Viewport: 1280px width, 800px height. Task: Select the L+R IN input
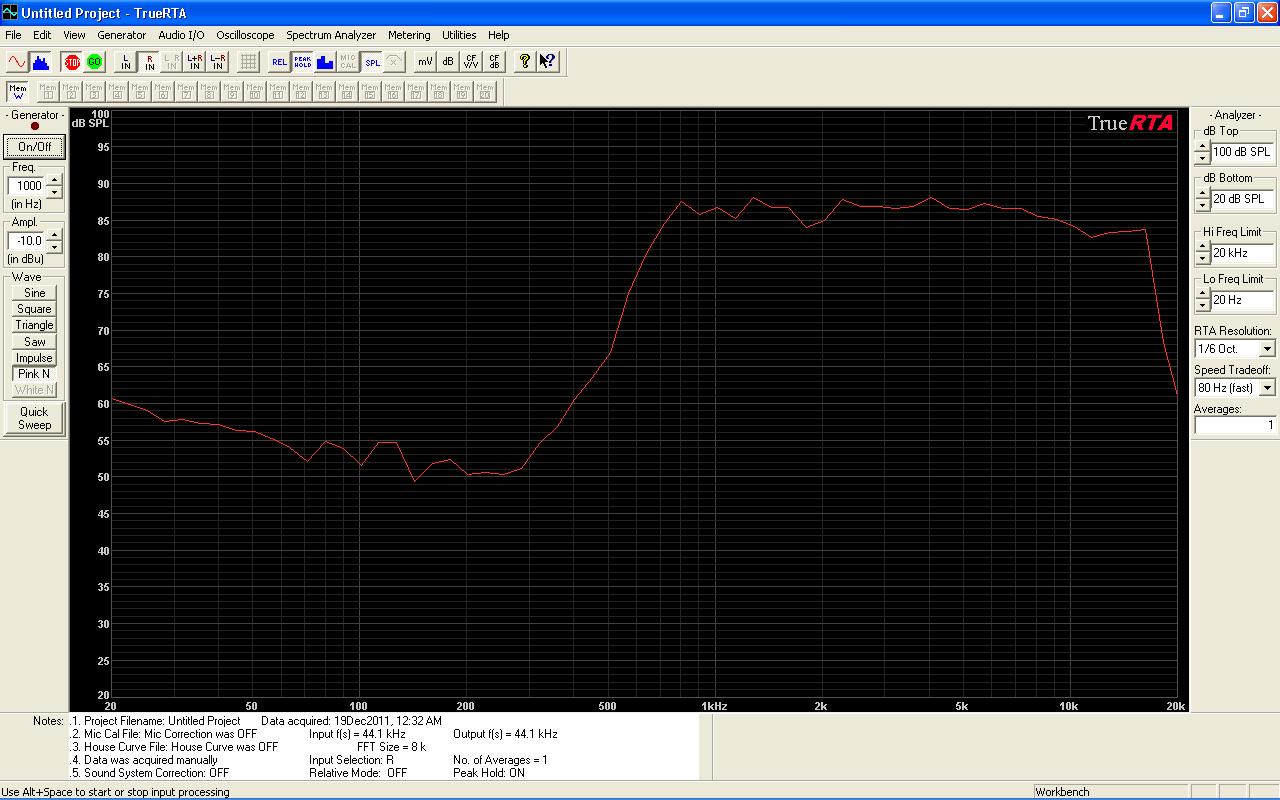click(195, 62)
